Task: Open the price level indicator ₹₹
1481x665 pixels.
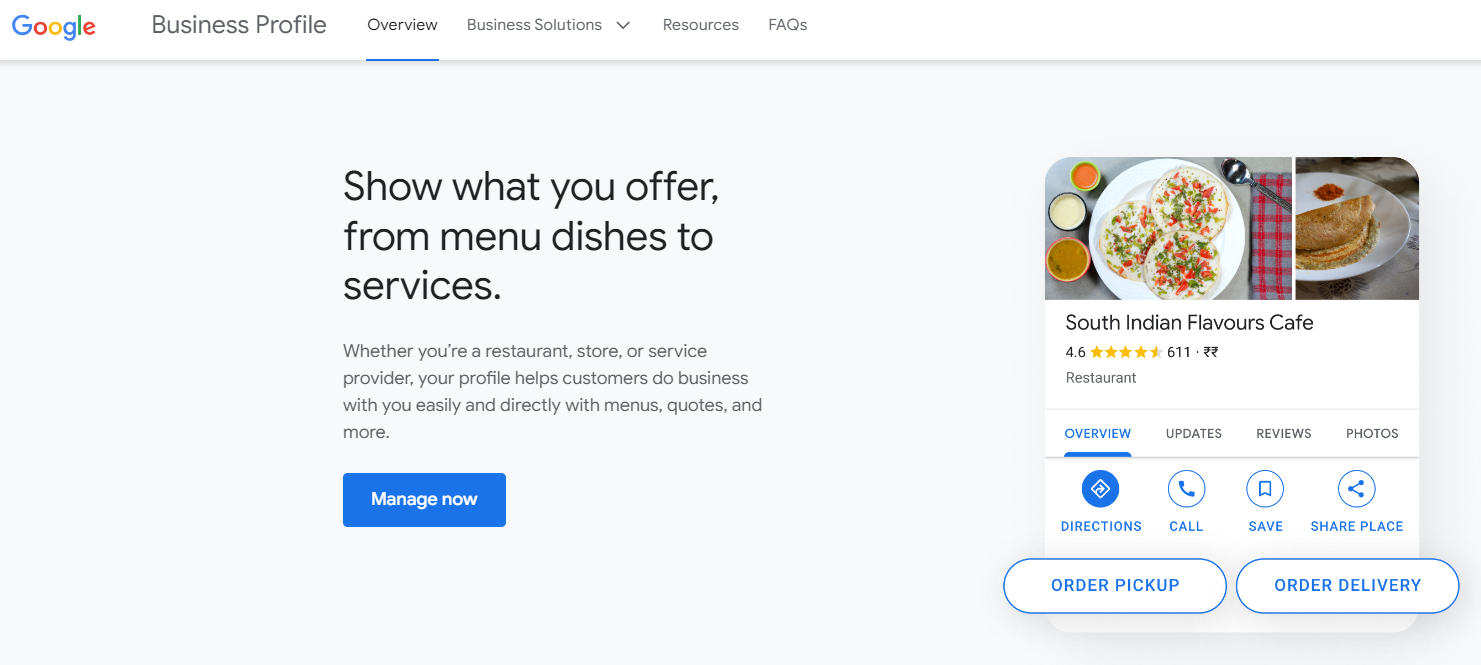Action: [1211, 352]
